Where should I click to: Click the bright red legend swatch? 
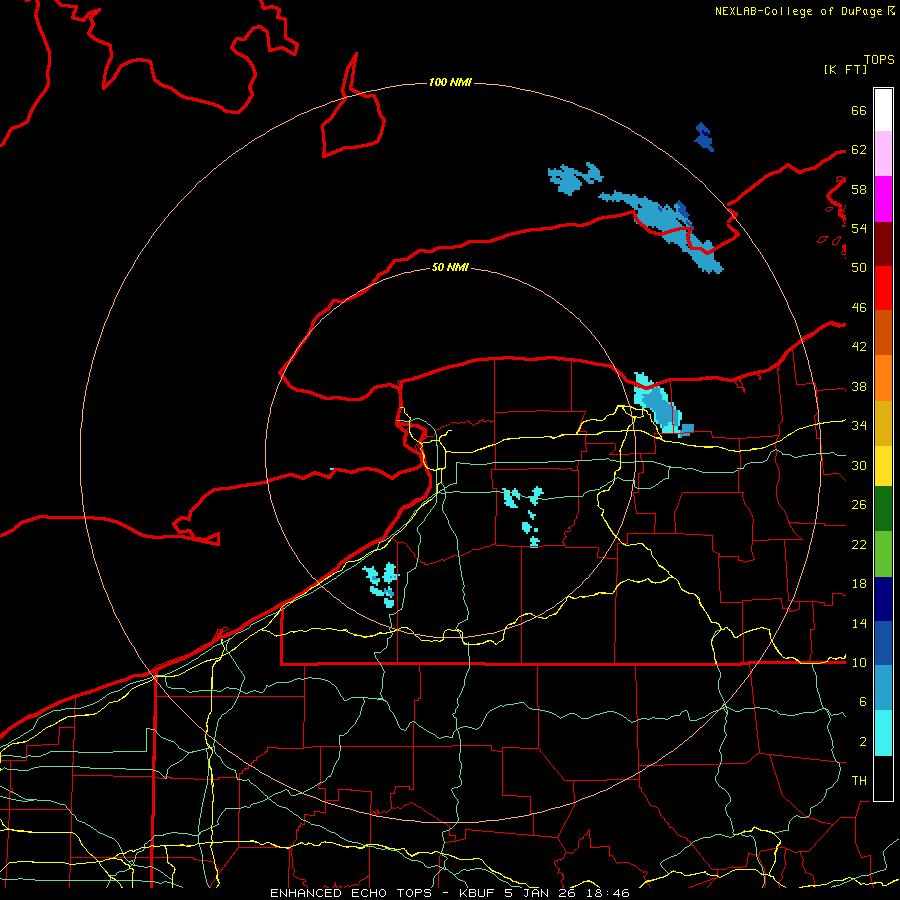883,288
